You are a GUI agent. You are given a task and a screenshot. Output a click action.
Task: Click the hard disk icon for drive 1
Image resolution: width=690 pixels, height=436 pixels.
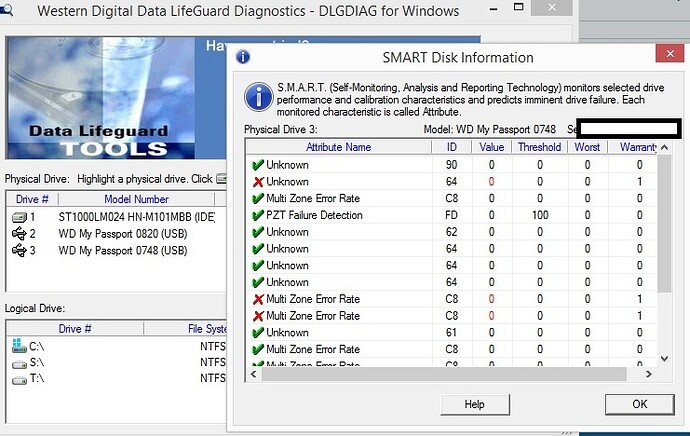pyautogui.click(x=19, y=217)
